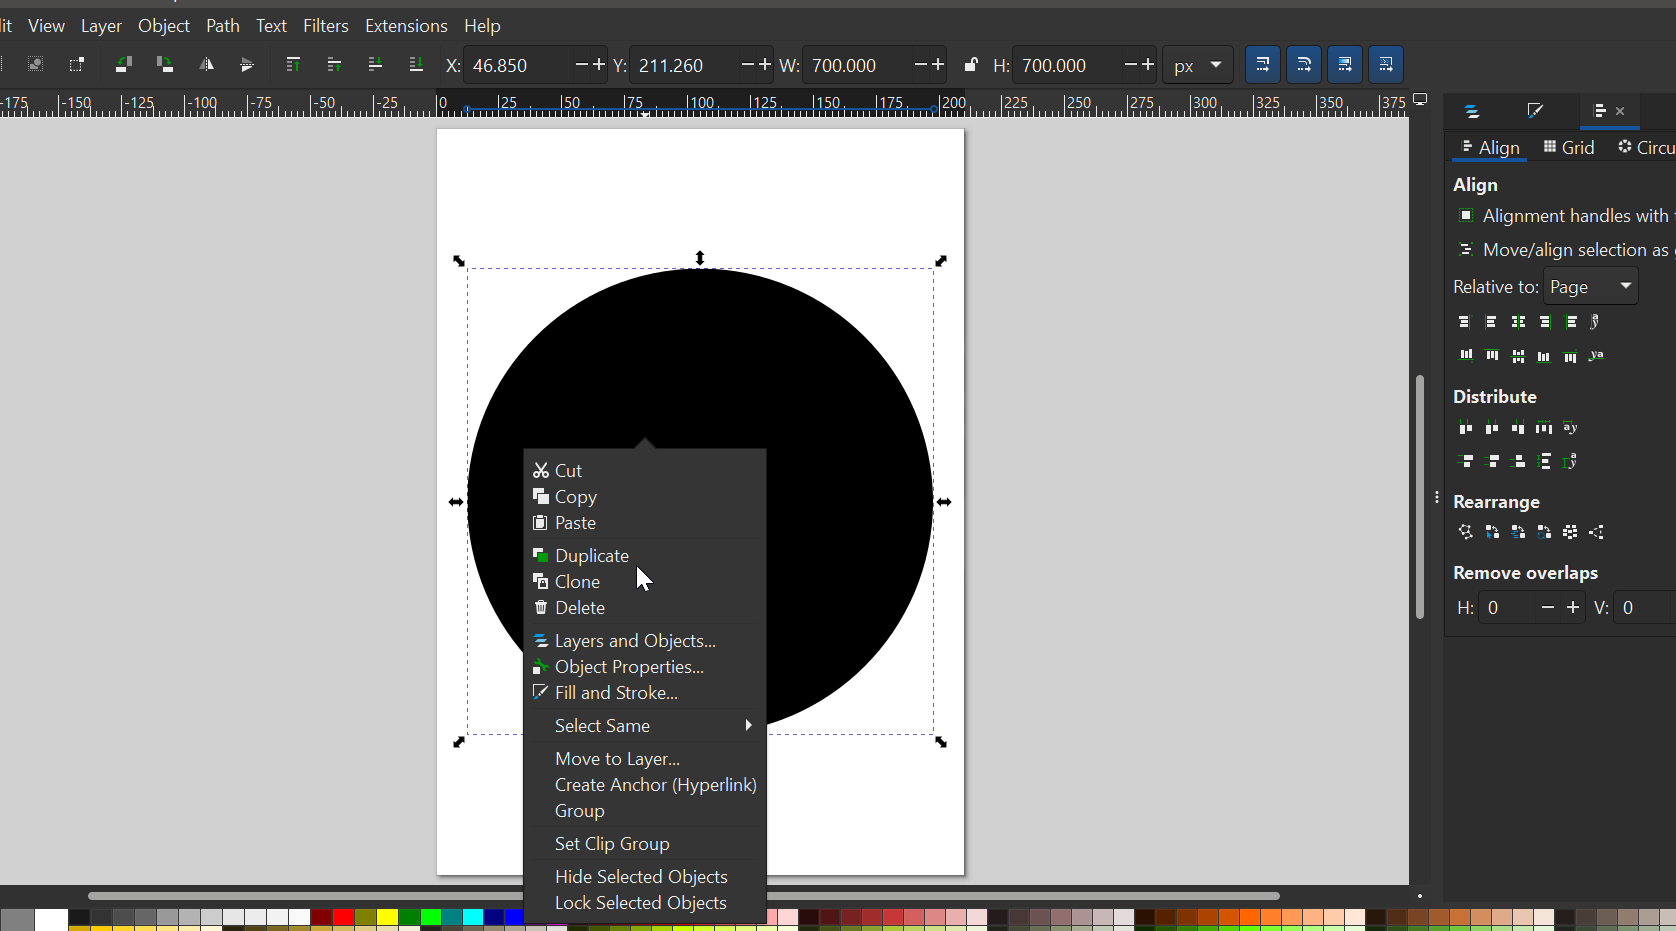Choose Cut from the context menu
Viewport: 1676px width, 931px height.
click(645, 471)
